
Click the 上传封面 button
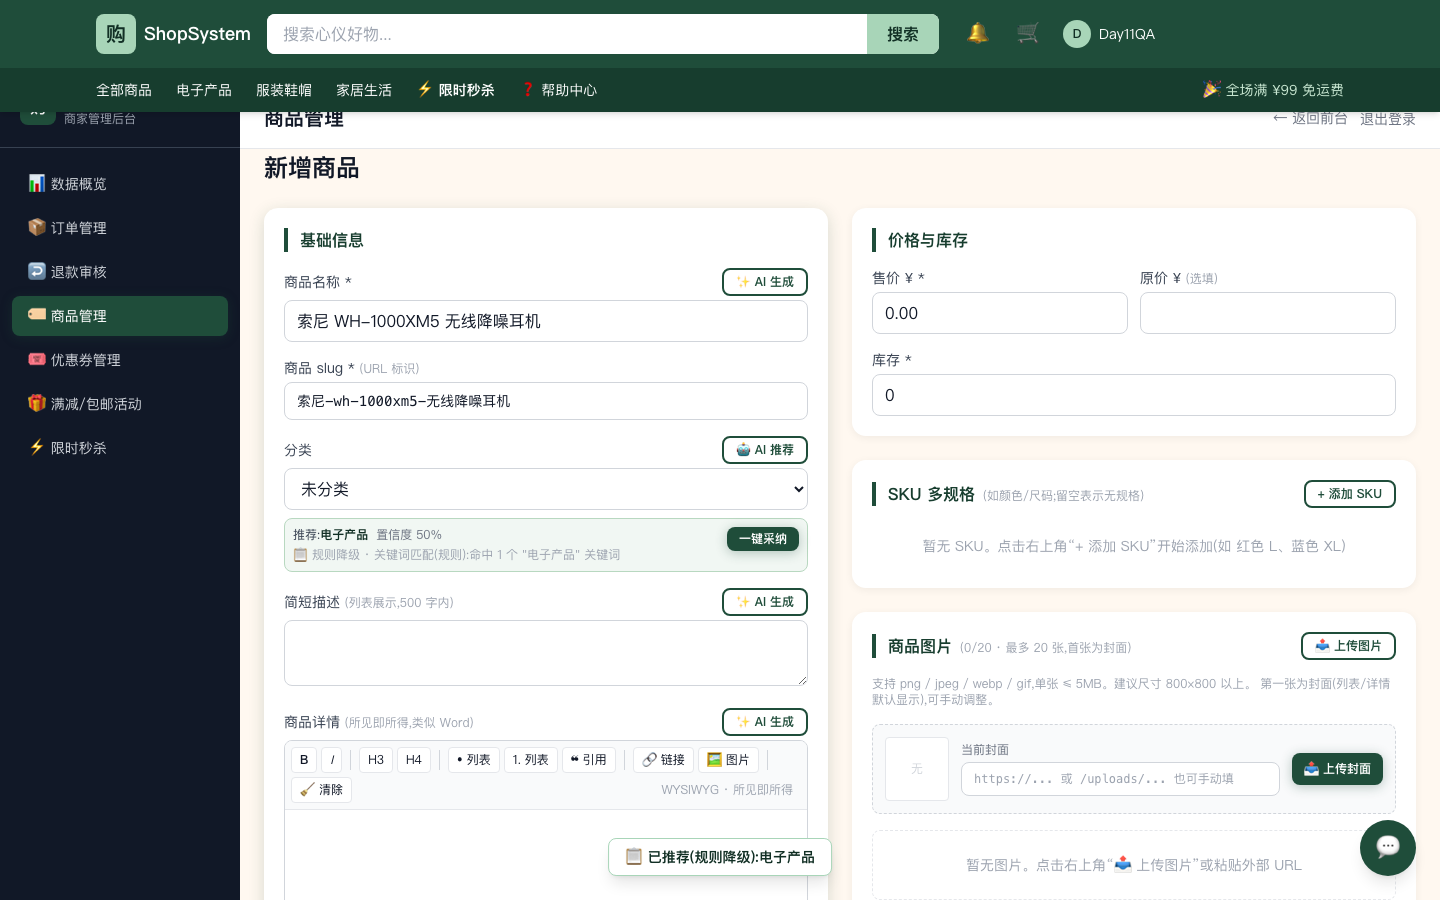(1337, 769)
